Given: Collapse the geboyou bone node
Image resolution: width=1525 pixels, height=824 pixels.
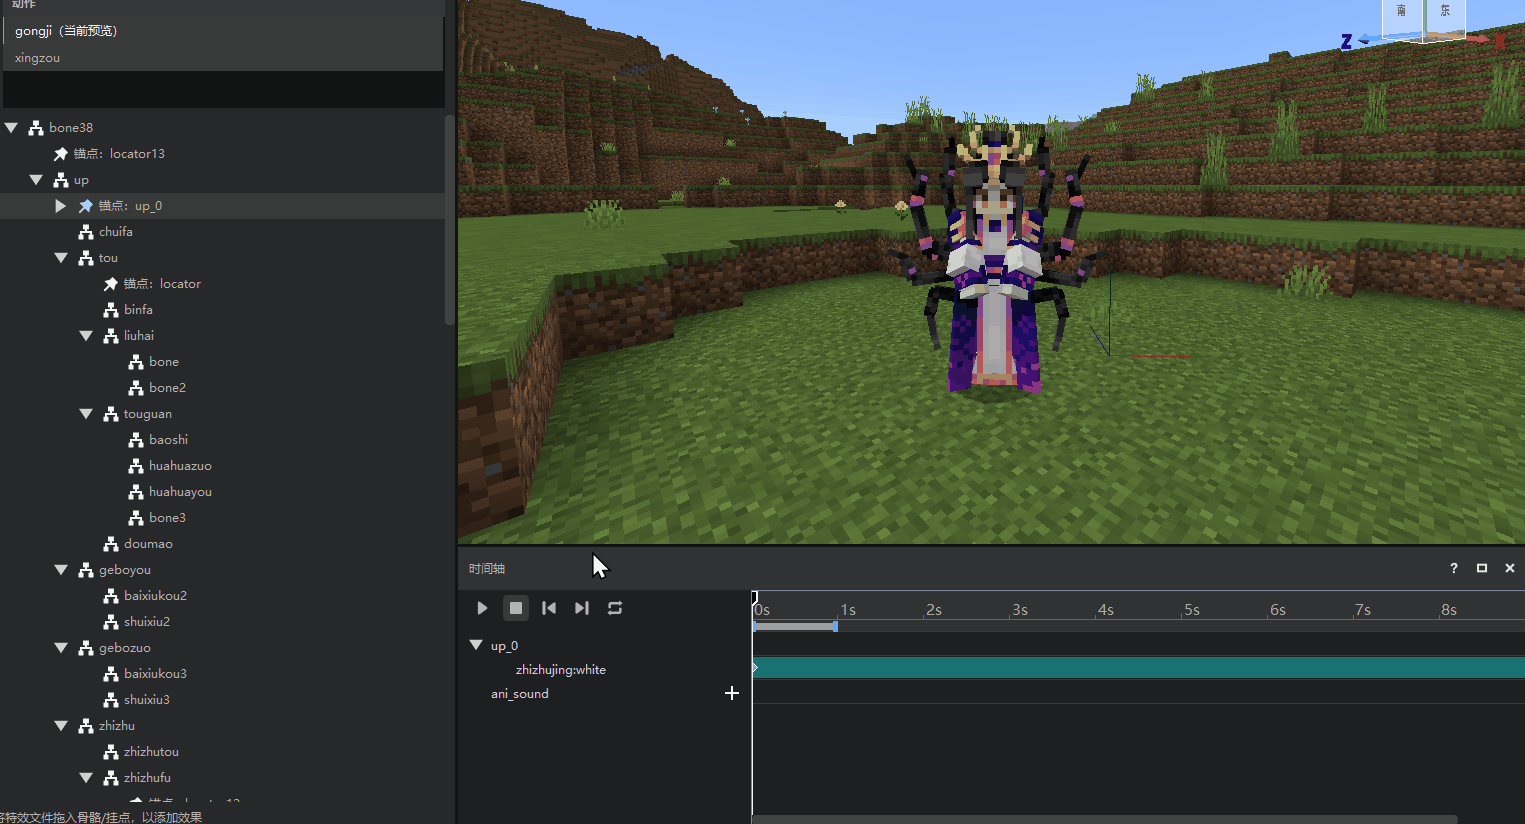Looking at the screenshot, I should click(61, 570).
